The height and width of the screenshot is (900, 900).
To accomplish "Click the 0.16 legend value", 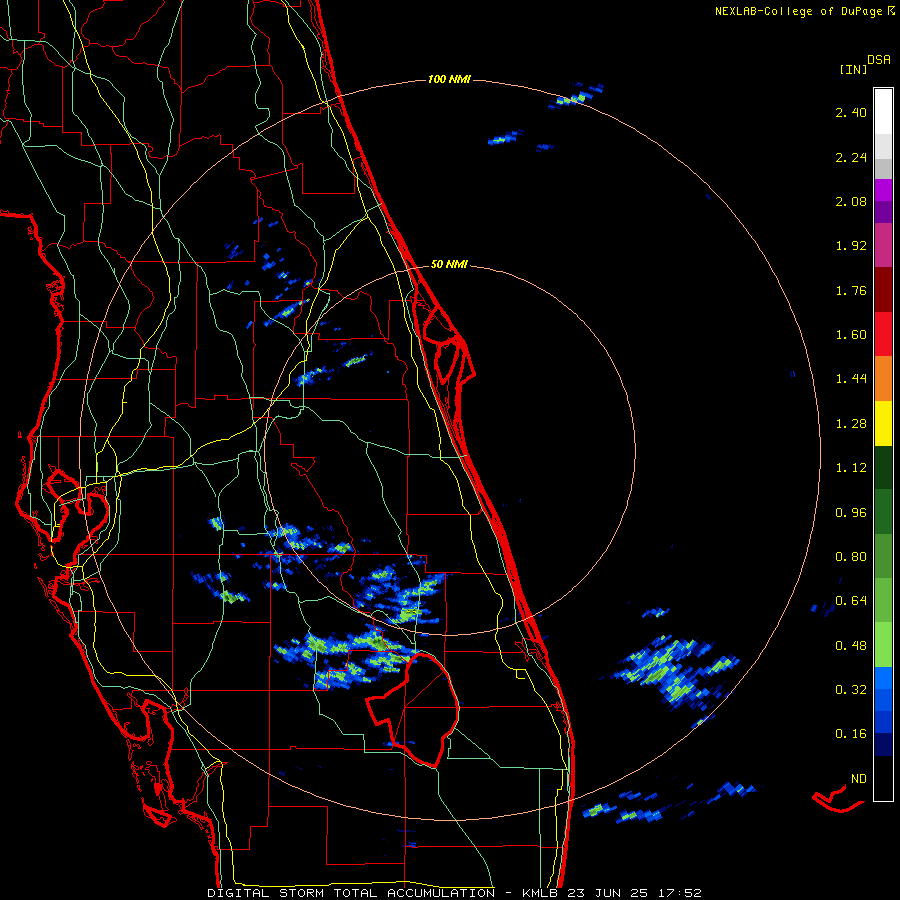I will point(851,734).
